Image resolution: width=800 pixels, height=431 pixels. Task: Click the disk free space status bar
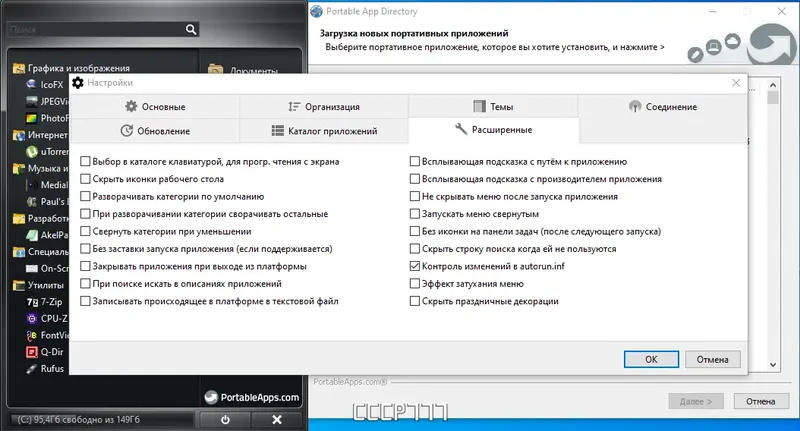point(101,419)
